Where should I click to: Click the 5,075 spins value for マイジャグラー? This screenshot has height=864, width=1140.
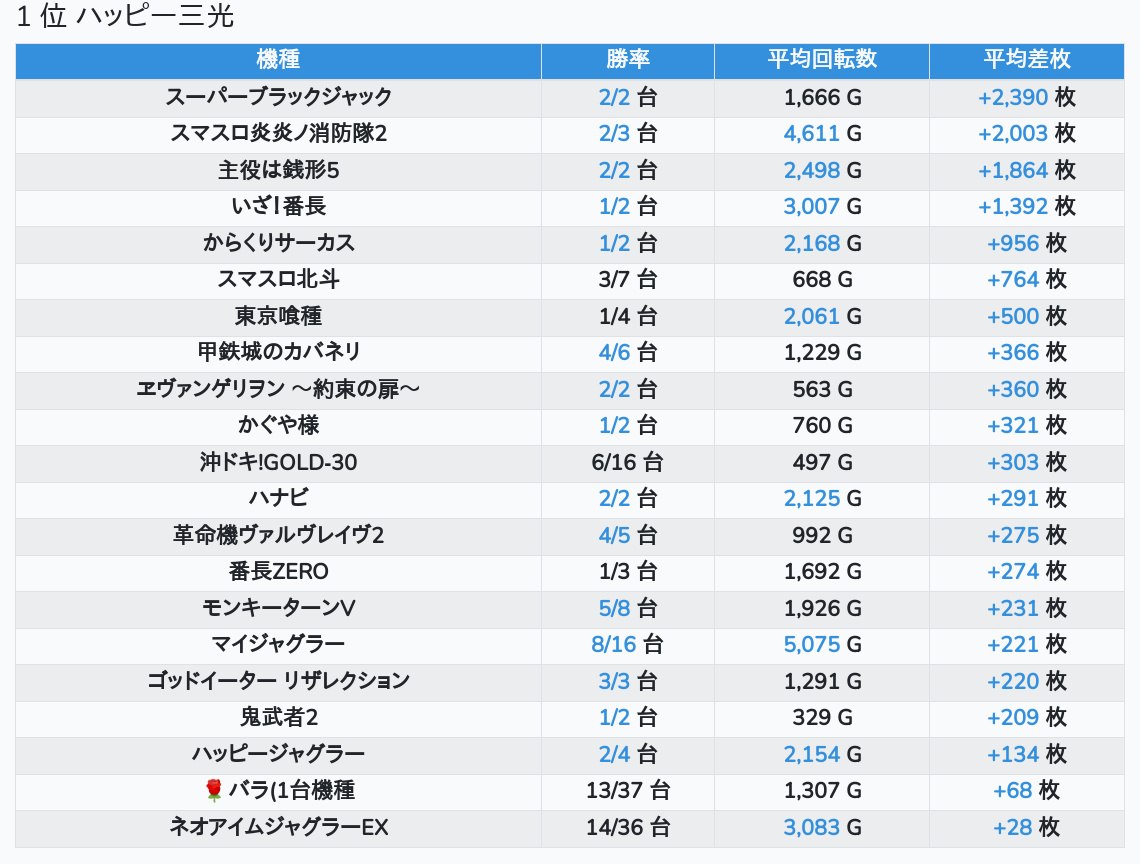coord(811,644)
